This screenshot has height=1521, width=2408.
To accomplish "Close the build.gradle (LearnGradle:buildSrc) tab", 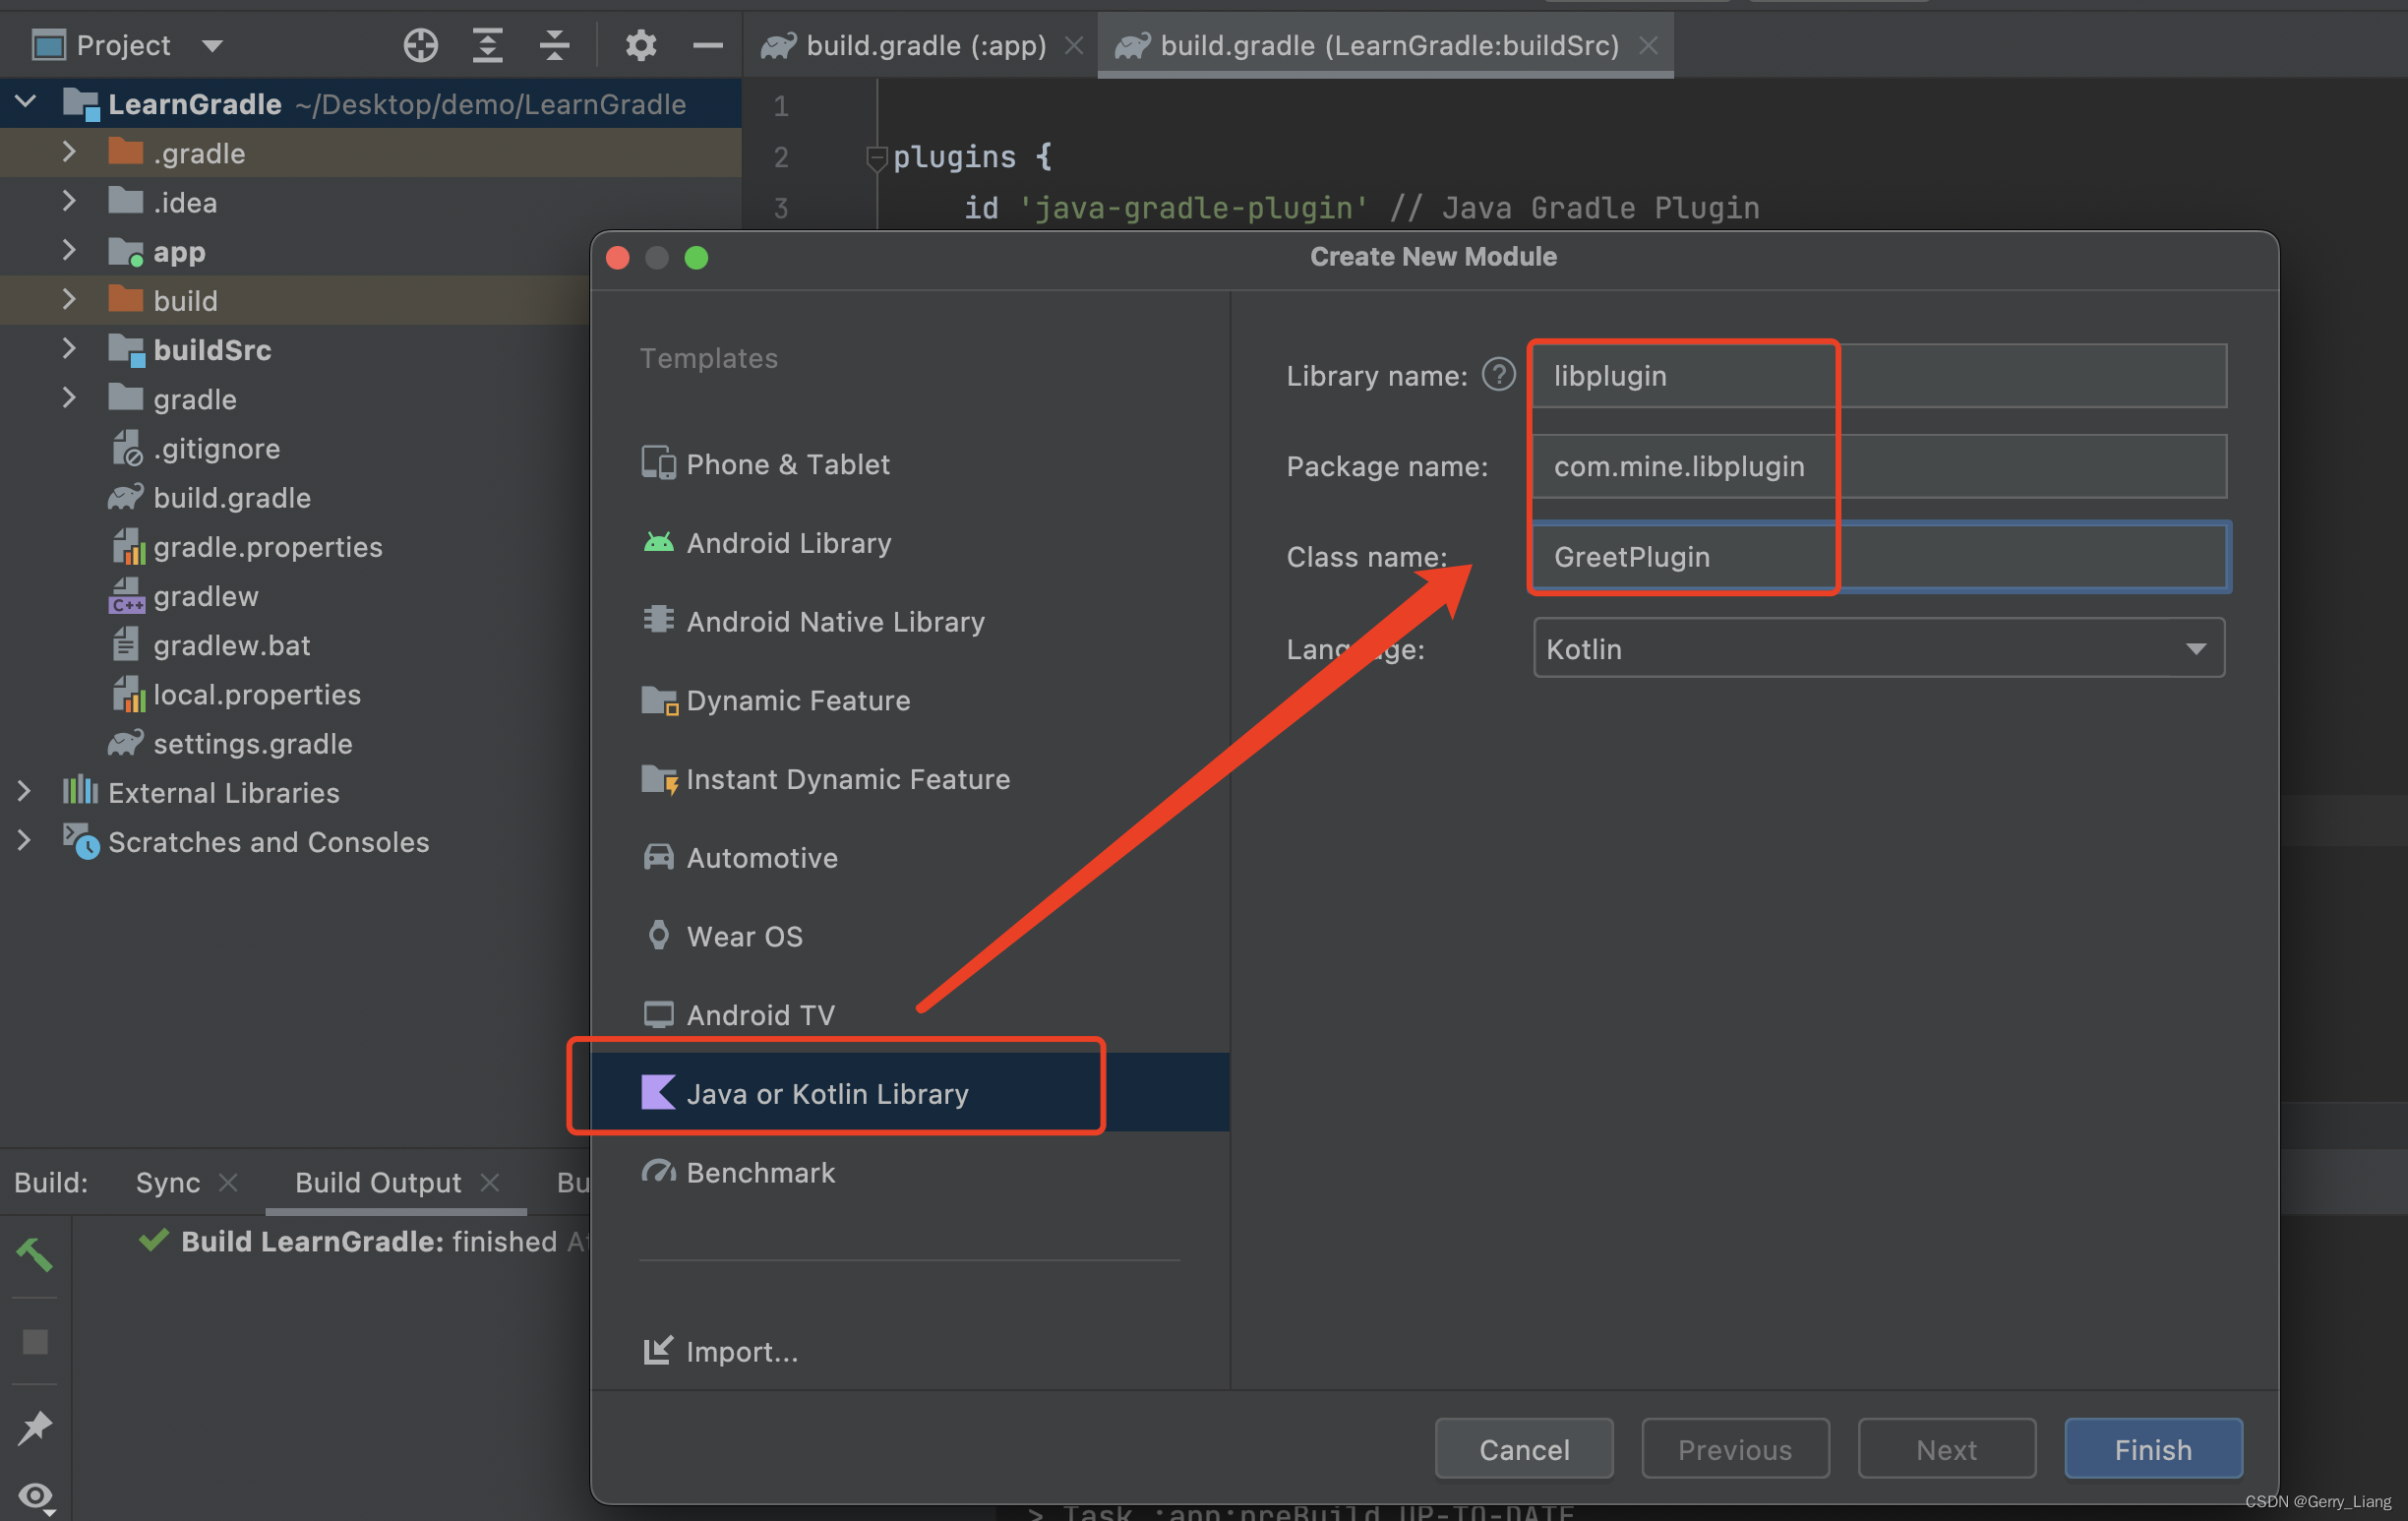I will click(1649, 45).
